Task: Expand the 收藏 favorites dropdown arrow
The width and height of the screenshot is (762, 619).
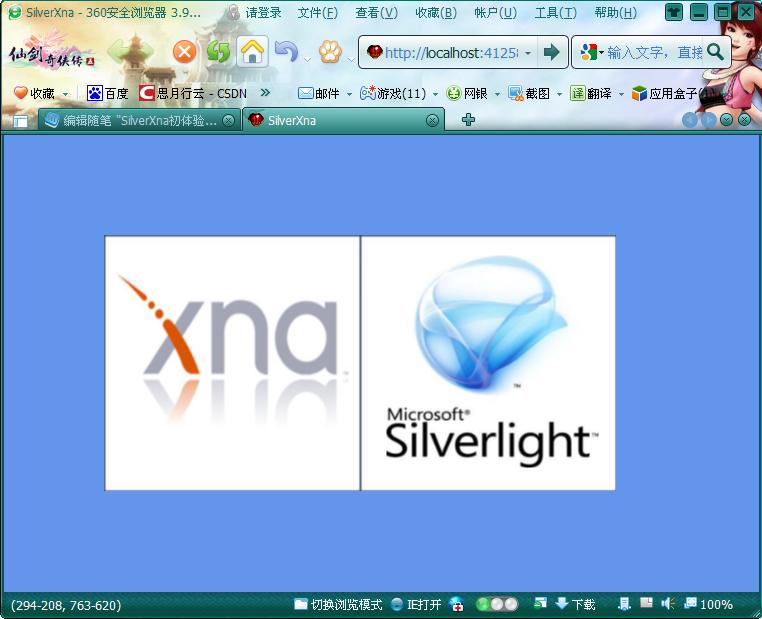Action: click(x=65, y=94)
